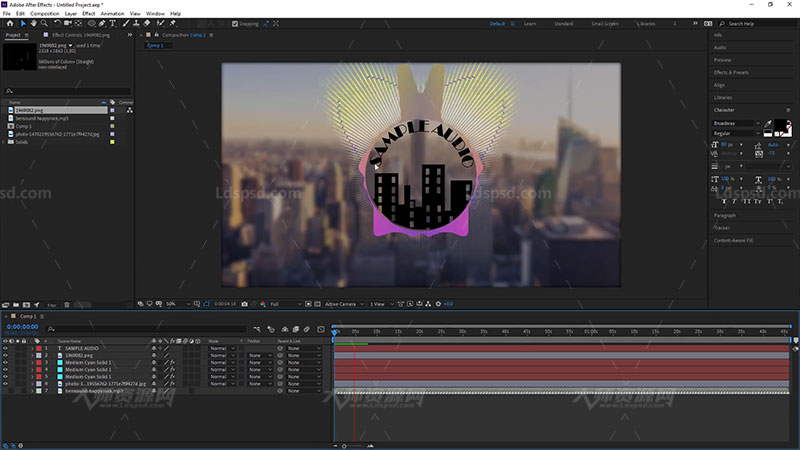Open Show Channel color management icon
Image resolution: width=800 pixels, height=450 pixels.
click(x=263, y=304)
